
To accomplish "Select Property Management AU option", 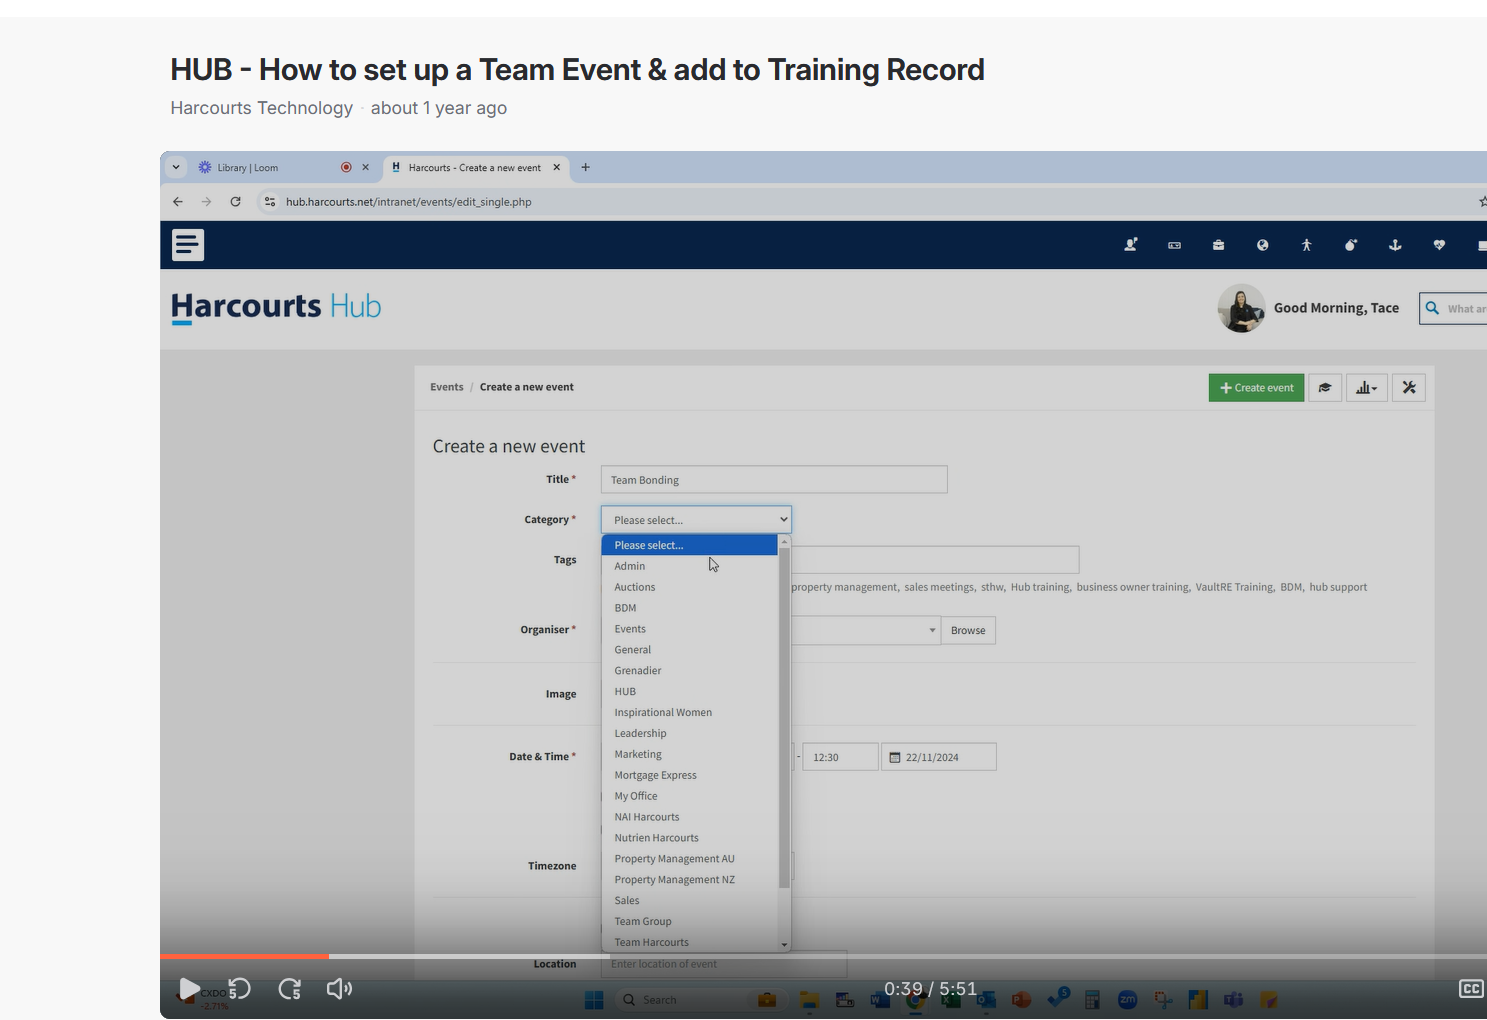I will point(689,860).
